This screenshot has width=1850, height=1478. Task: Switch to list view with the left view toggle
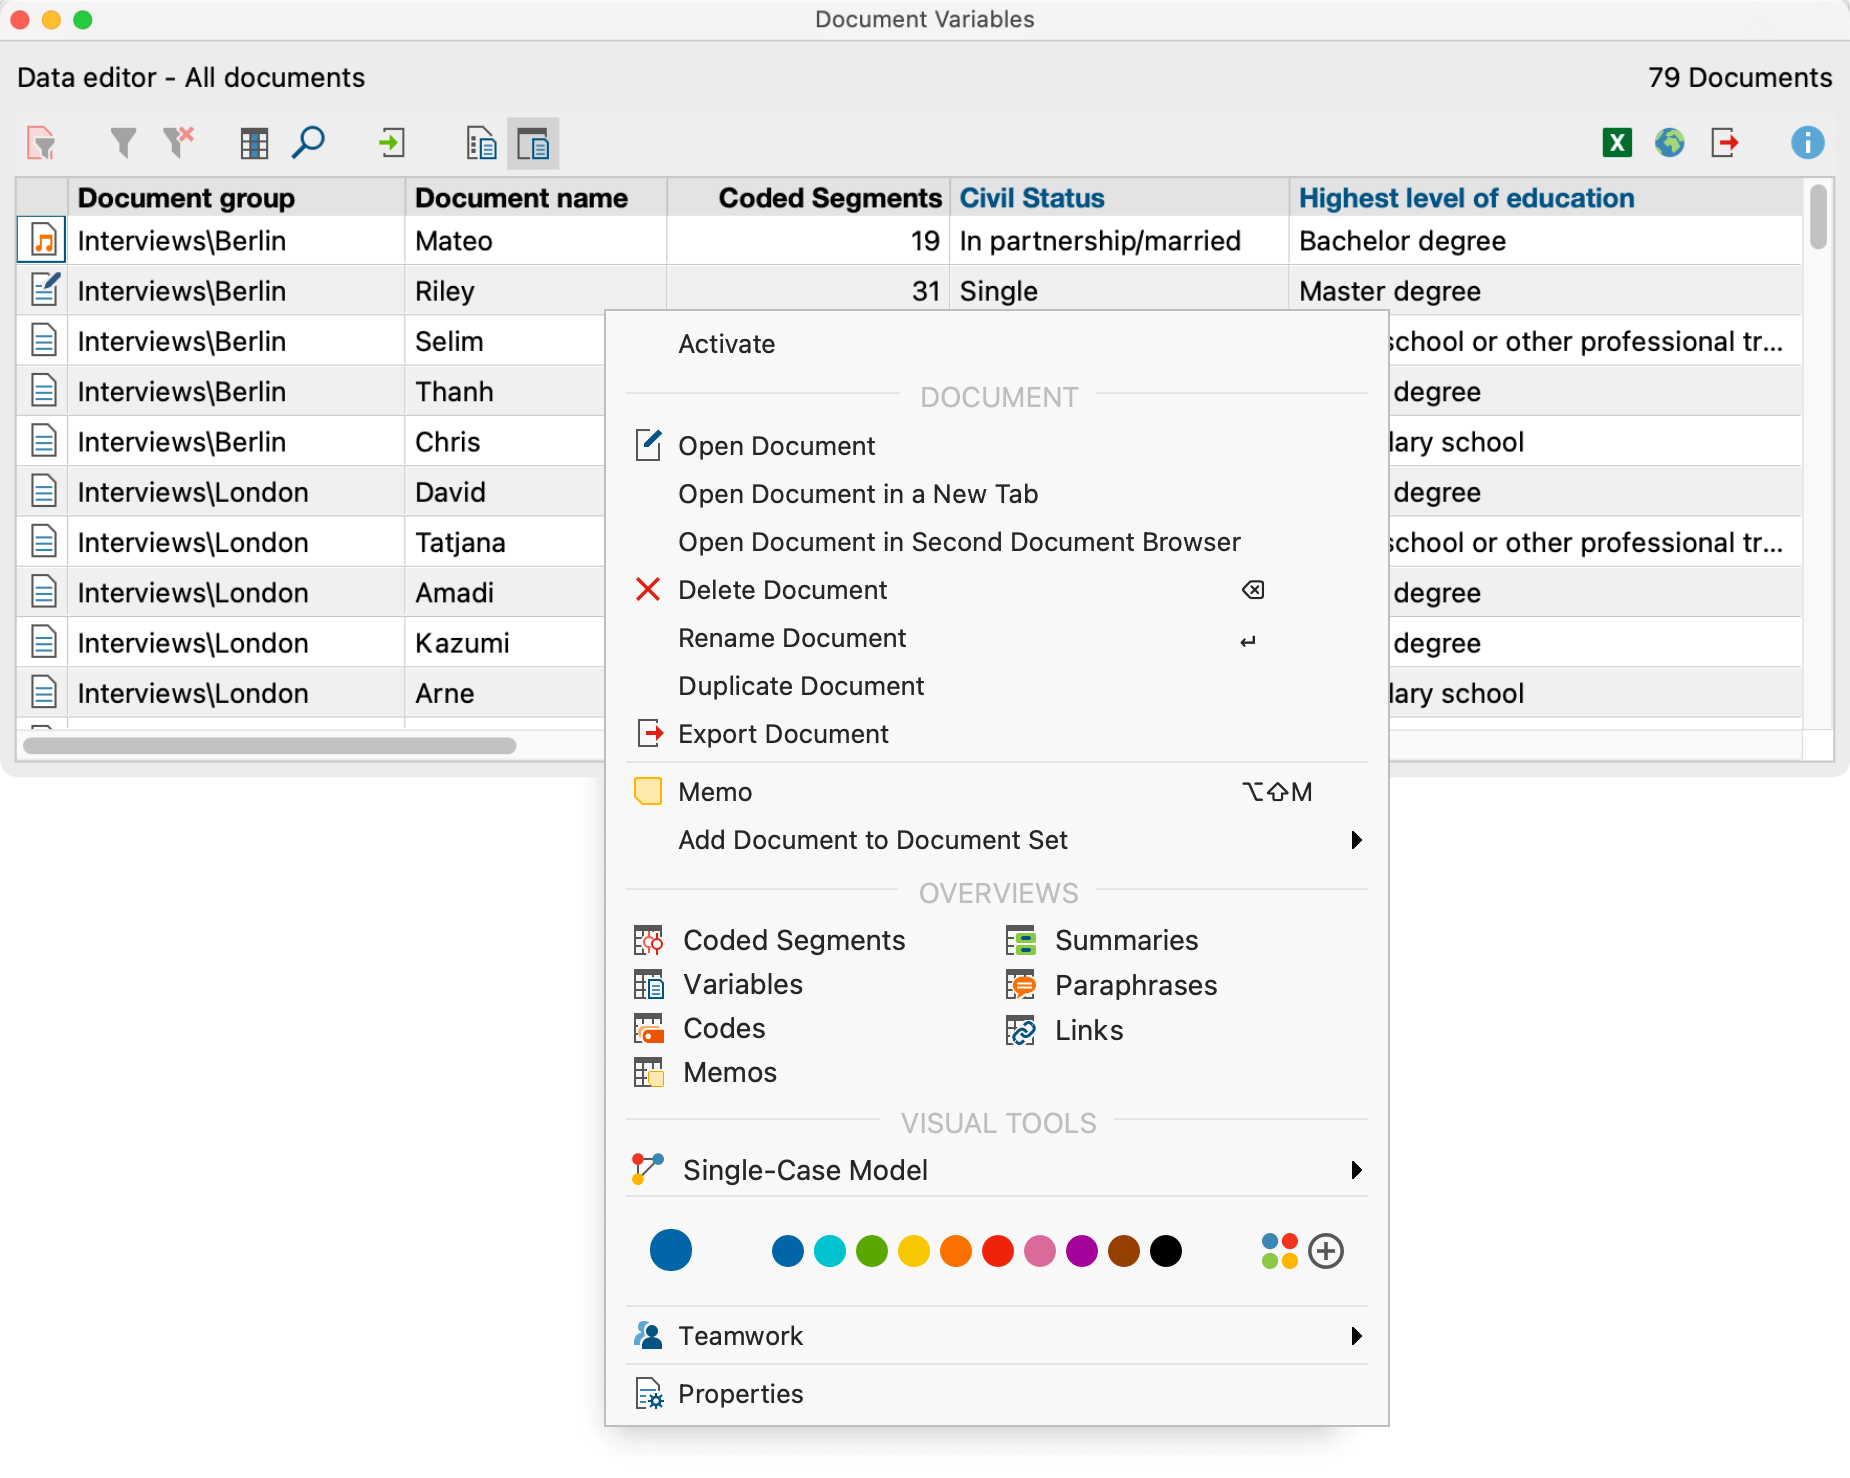tap(481, 142)
